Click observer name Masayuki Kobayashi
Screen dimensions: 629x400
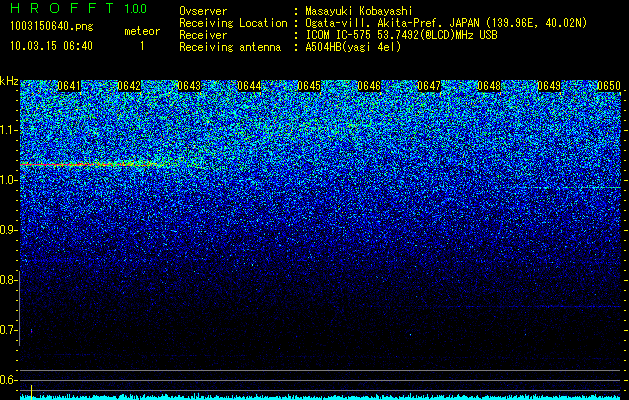(359, 11)
